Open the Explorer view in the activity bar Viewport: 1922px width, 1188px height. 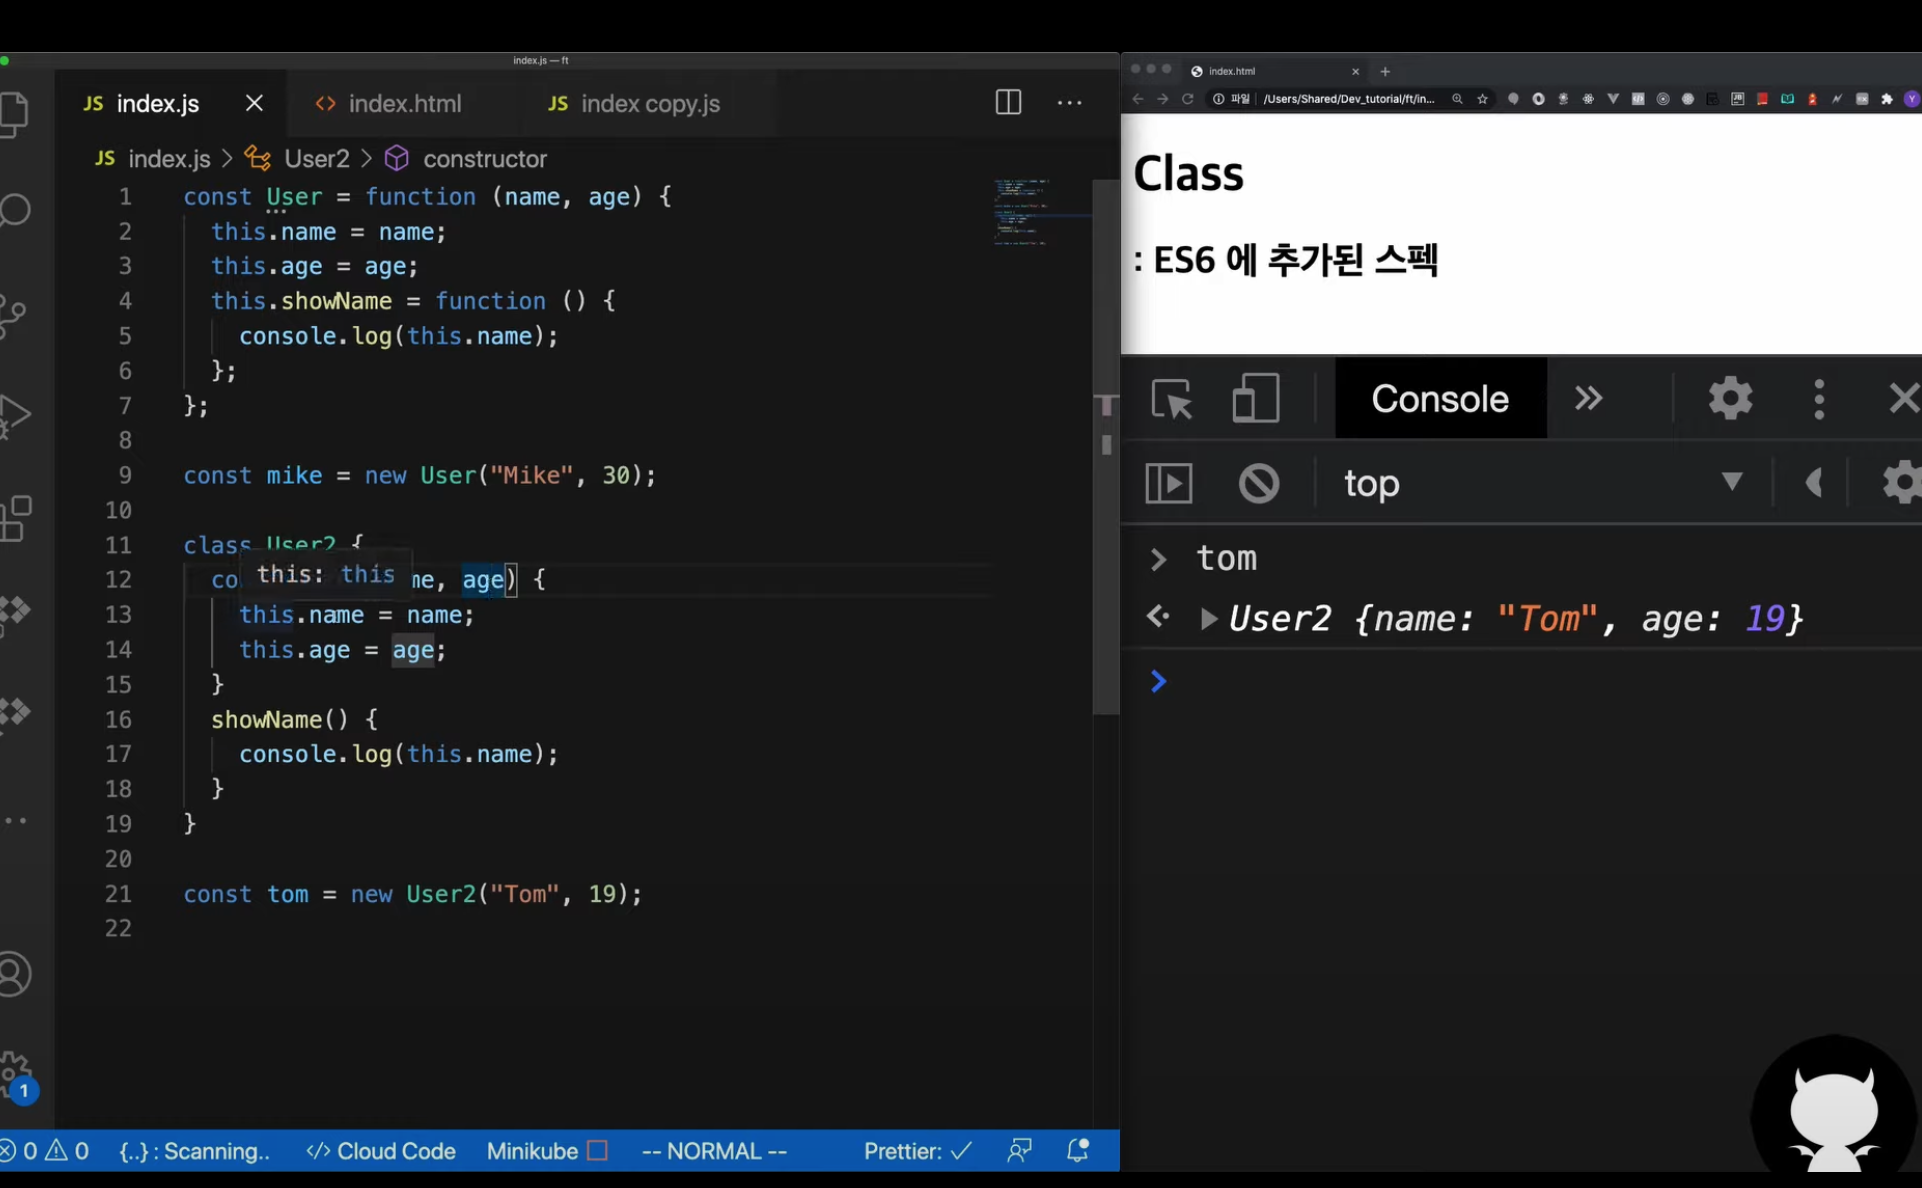pos(14,113)
